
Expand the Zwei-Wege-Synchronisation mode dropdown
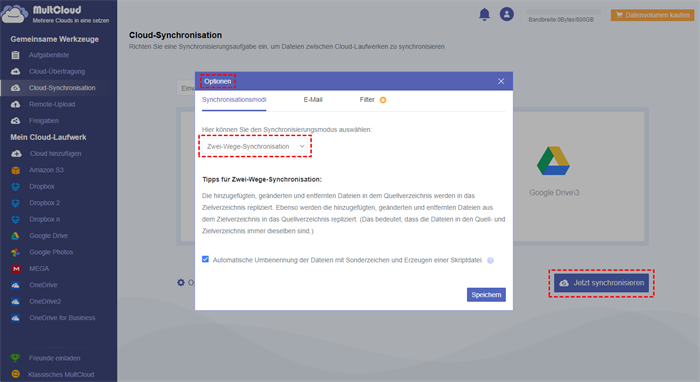(x=255, y=146)
